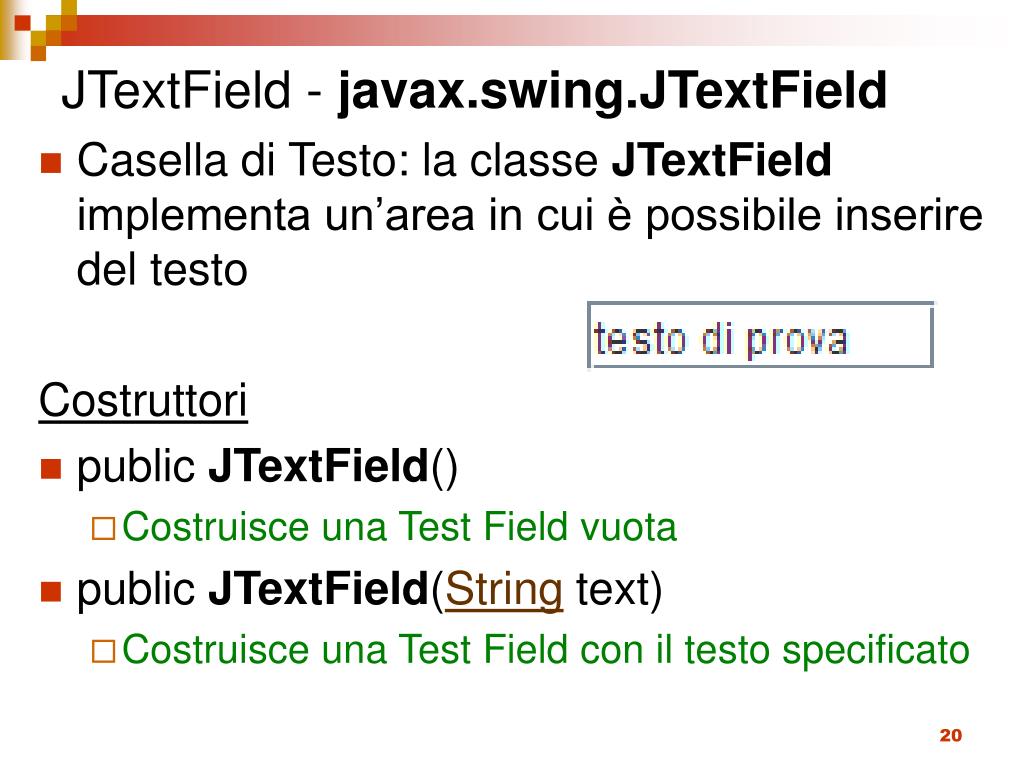
Task: Click the phrase 'del testo'
Action: (162, 270)
